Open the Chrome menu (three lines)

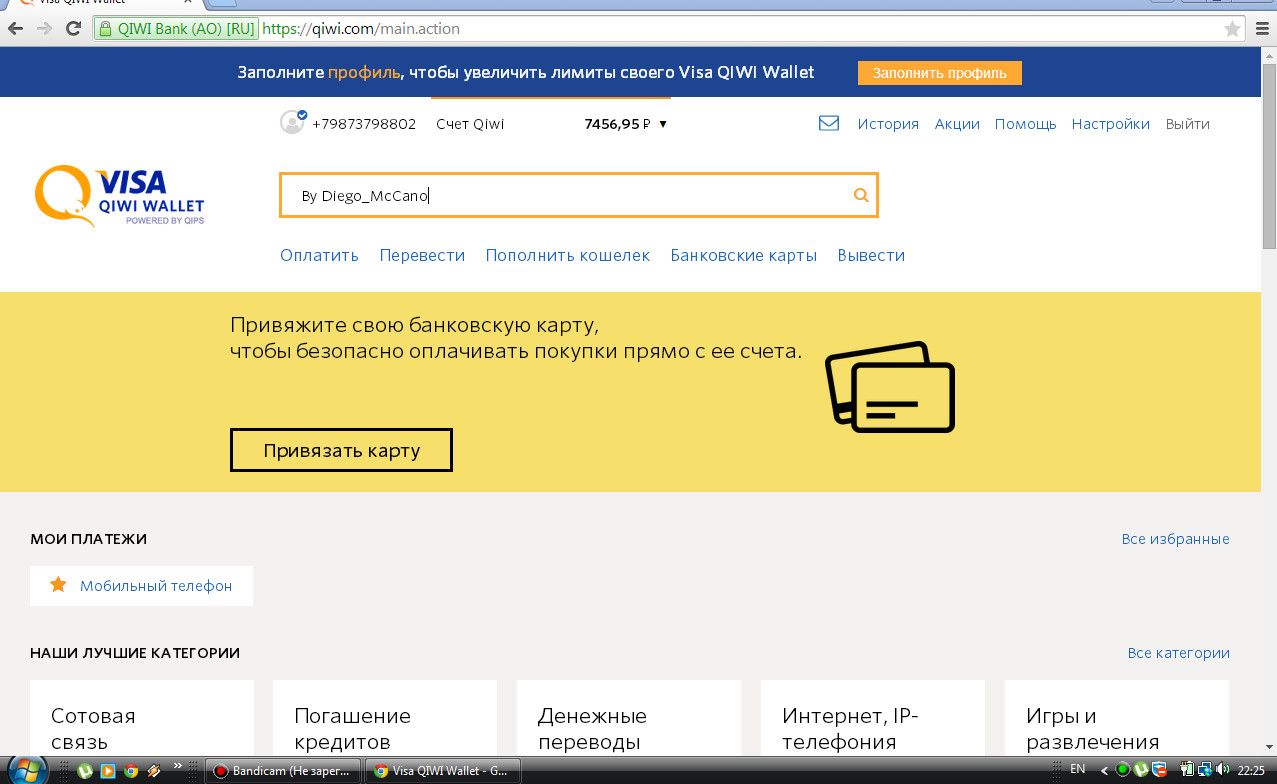coord(1262,29)
